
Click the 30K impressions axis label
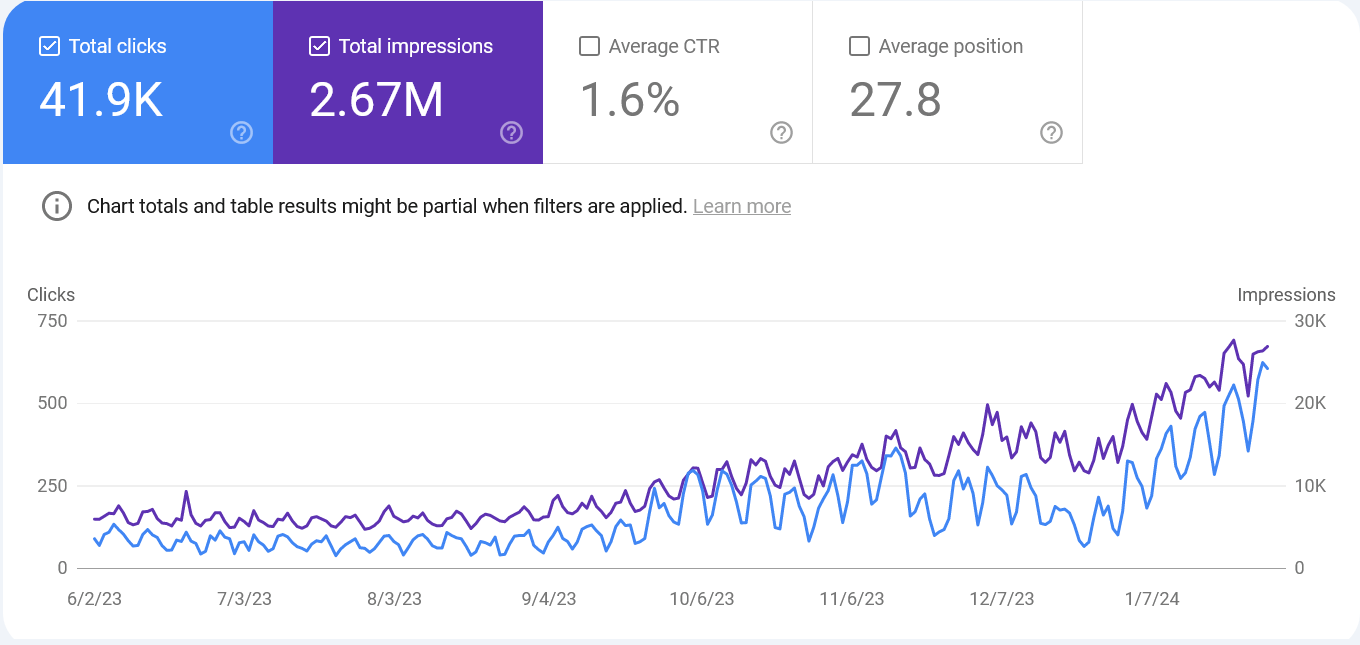[x=1309, y=321]
